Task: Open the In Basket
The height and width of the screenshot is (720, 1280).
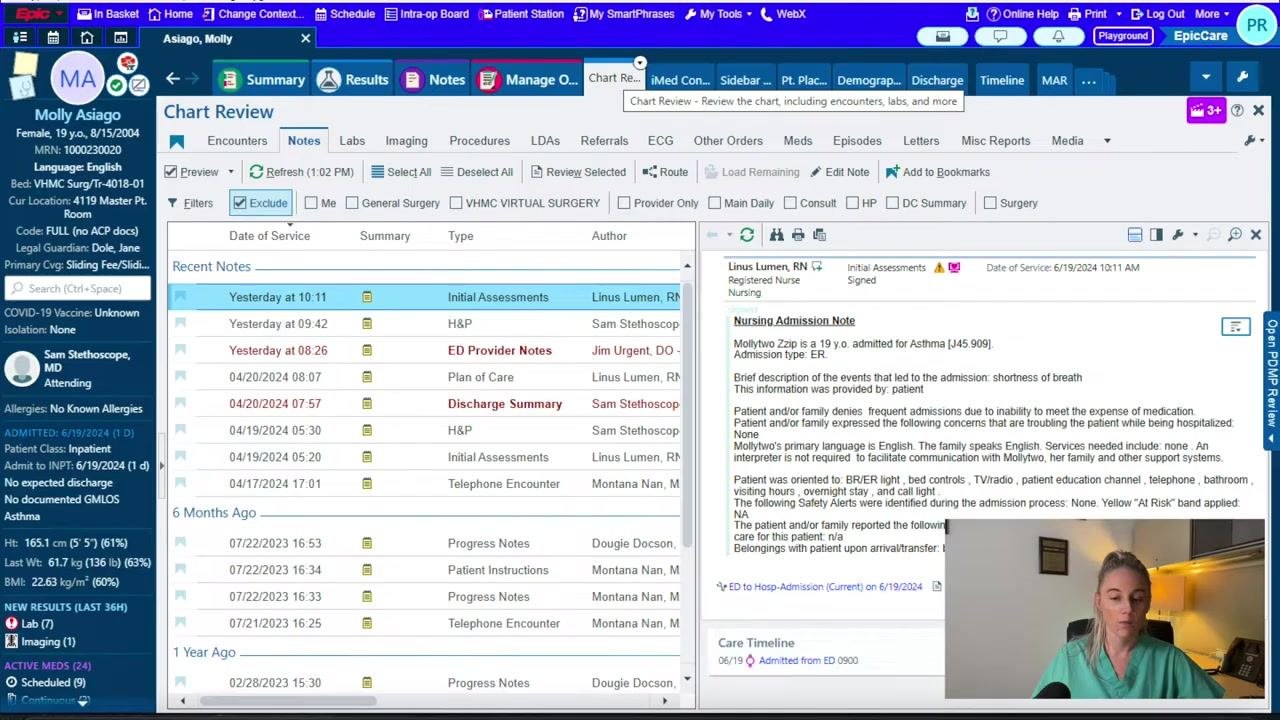Action: pyautogui.click(x=108, y=14)
